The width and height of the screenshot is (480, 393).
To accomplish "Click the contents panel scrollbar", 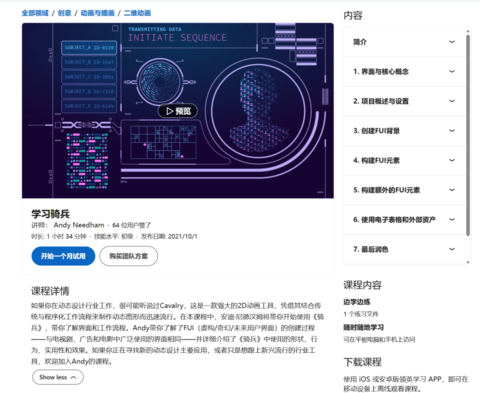I will (x=468, y=135).
